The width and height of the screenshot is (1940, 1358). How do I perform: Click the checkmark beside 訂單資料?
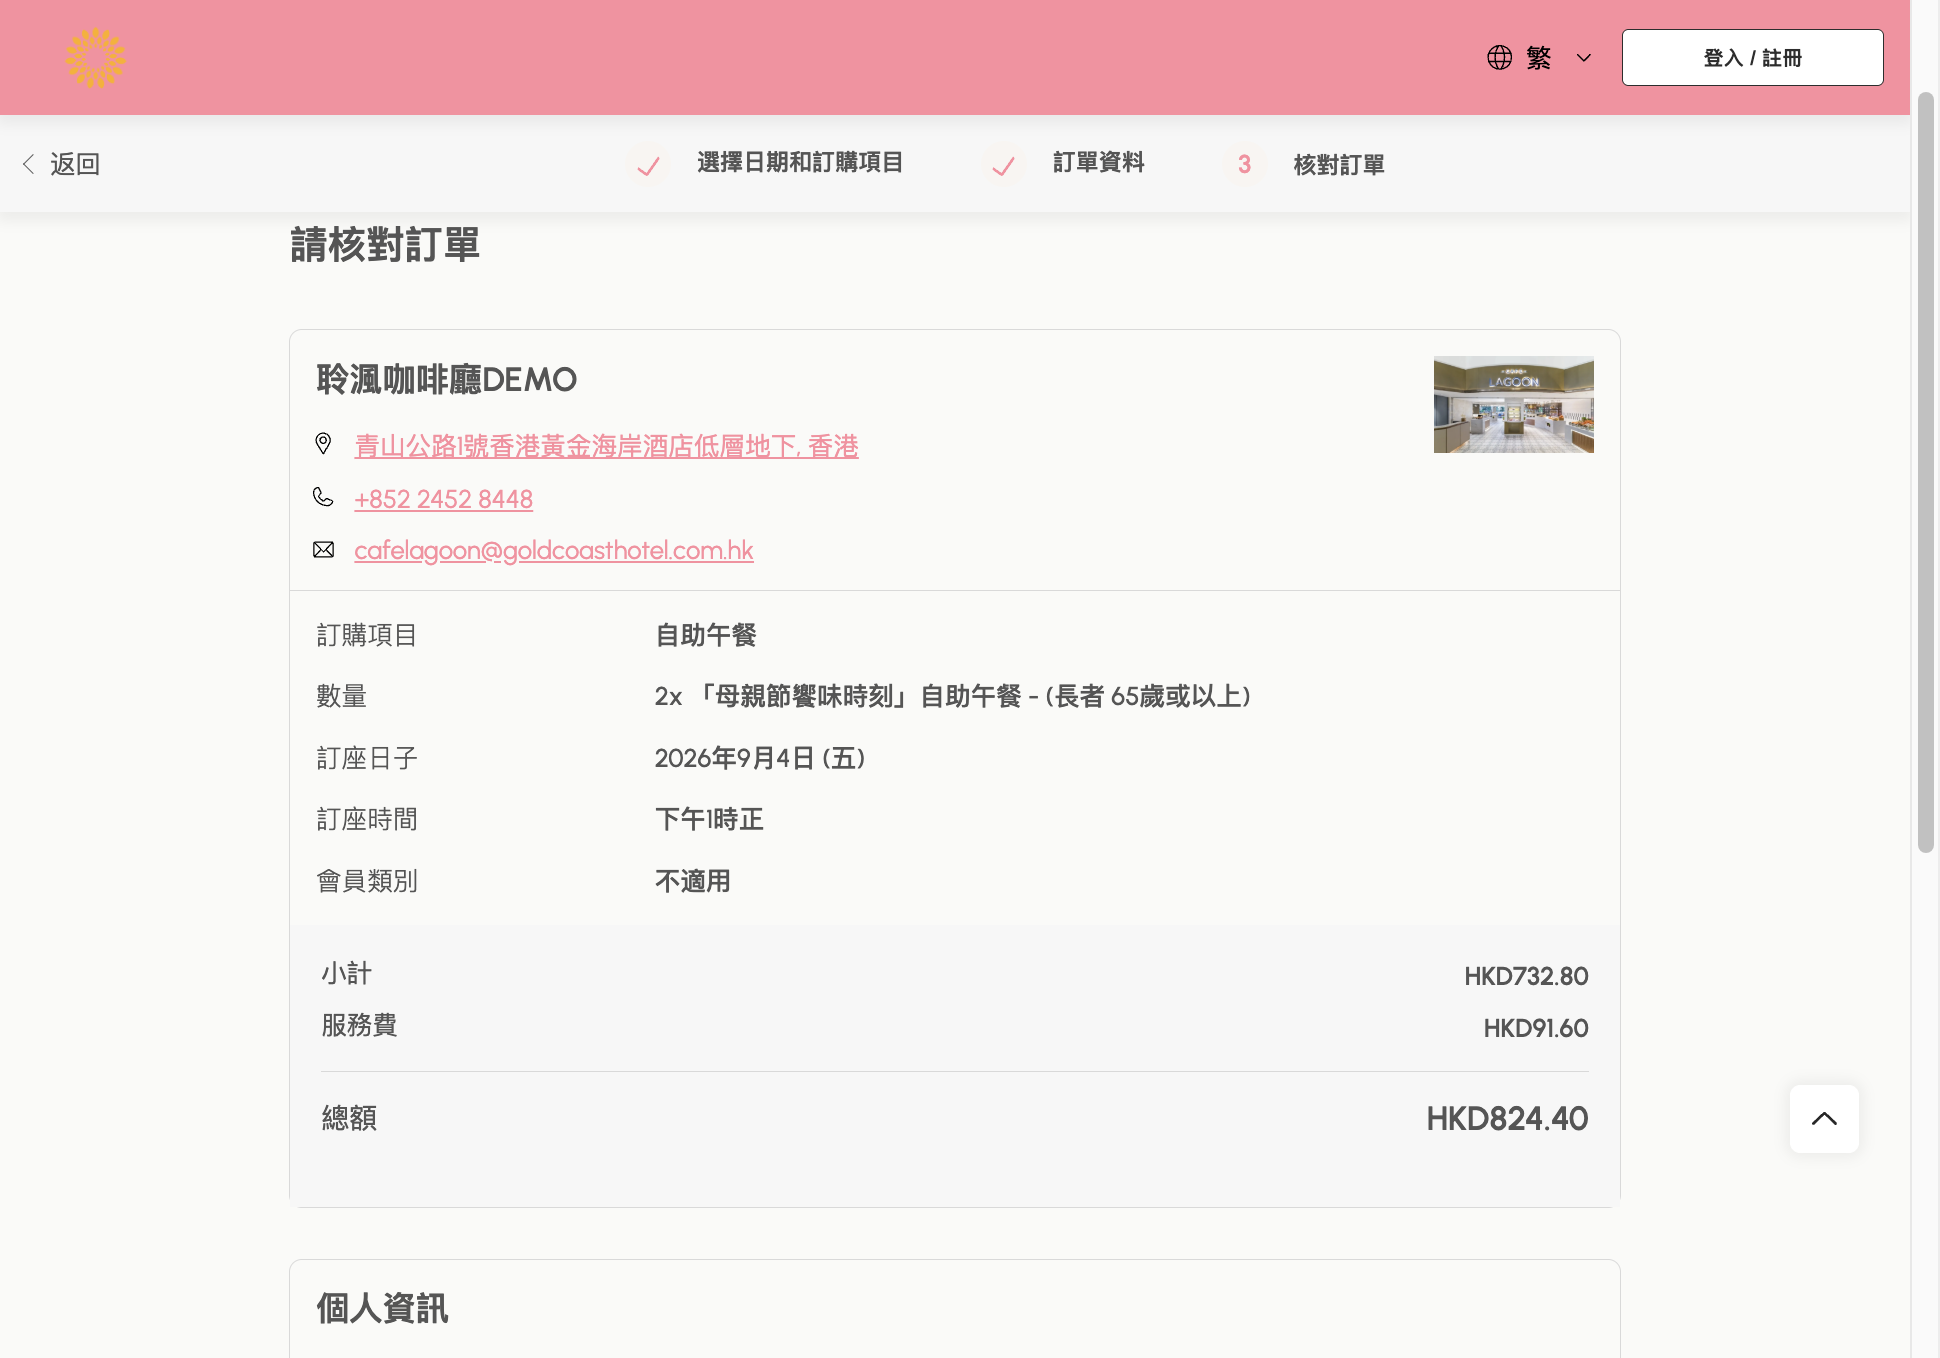pos(1003,164)
